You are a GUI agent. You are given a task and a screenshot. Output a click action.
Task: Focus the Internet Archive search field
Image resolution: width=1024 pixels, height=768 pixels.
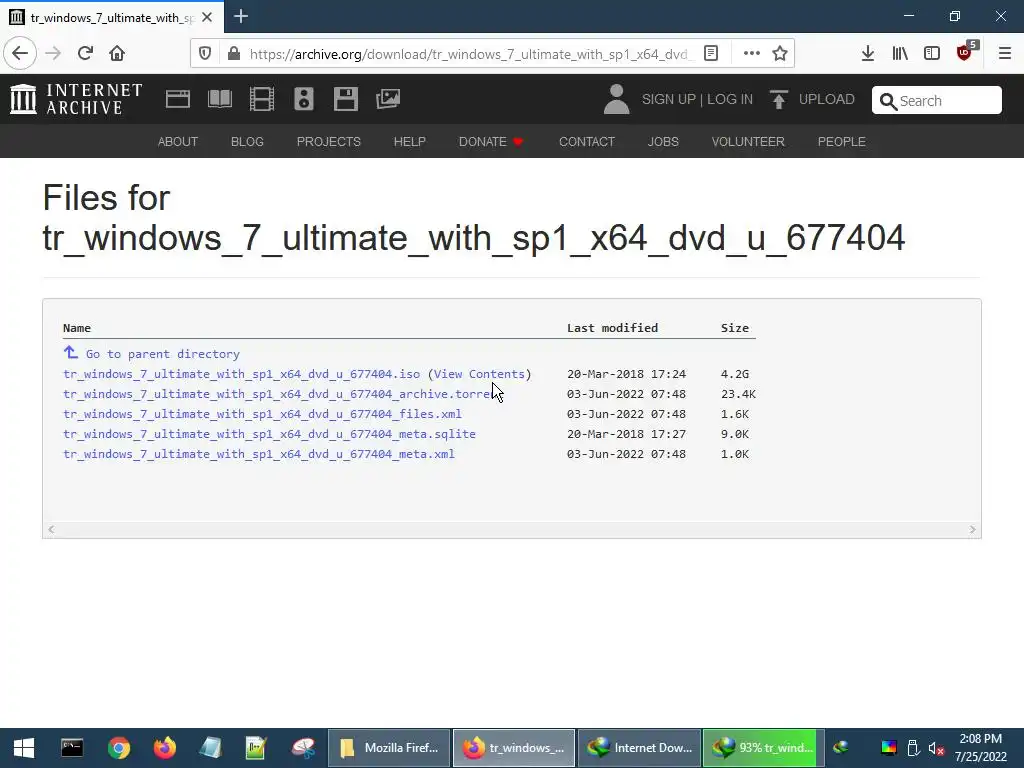coord(936,101)
